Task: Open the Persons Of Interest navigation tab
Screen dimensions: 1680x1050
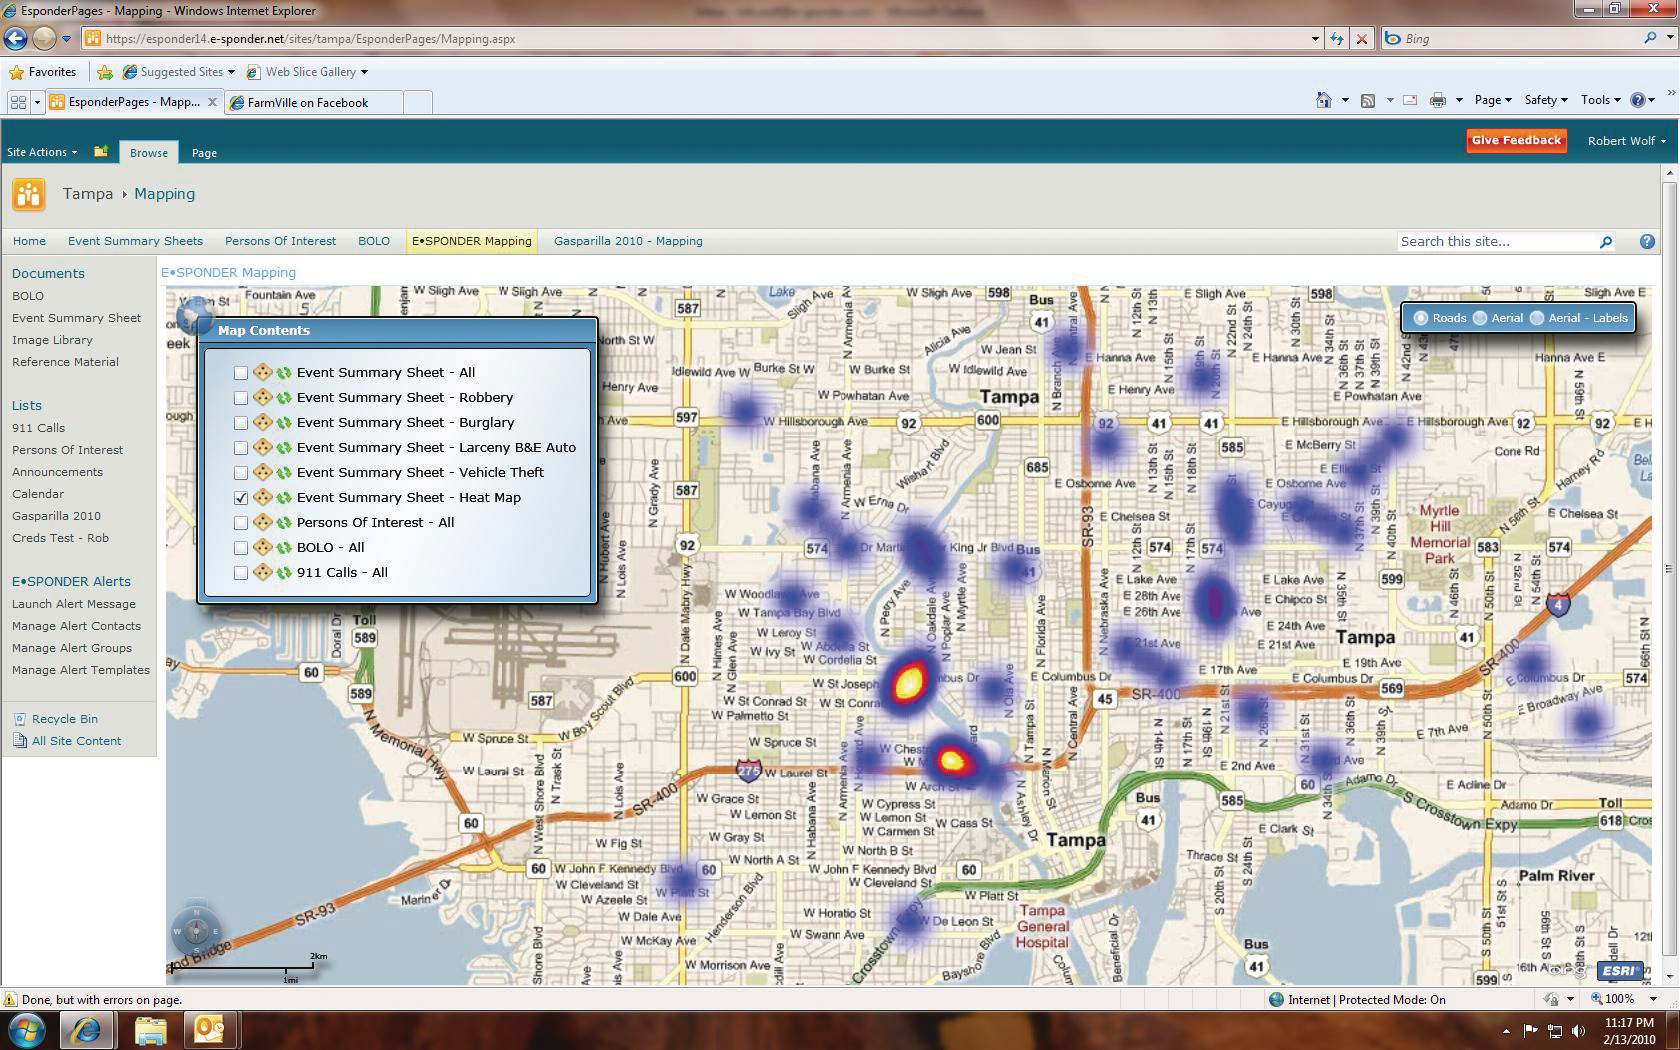Action: [x=280, y=241]
